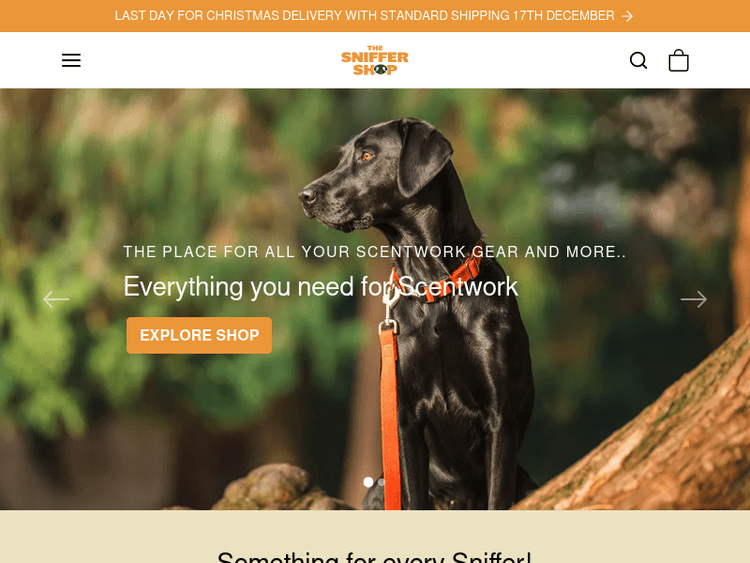
Task: Click the orange collar on the dog
Action: click(x=445, y=277)
